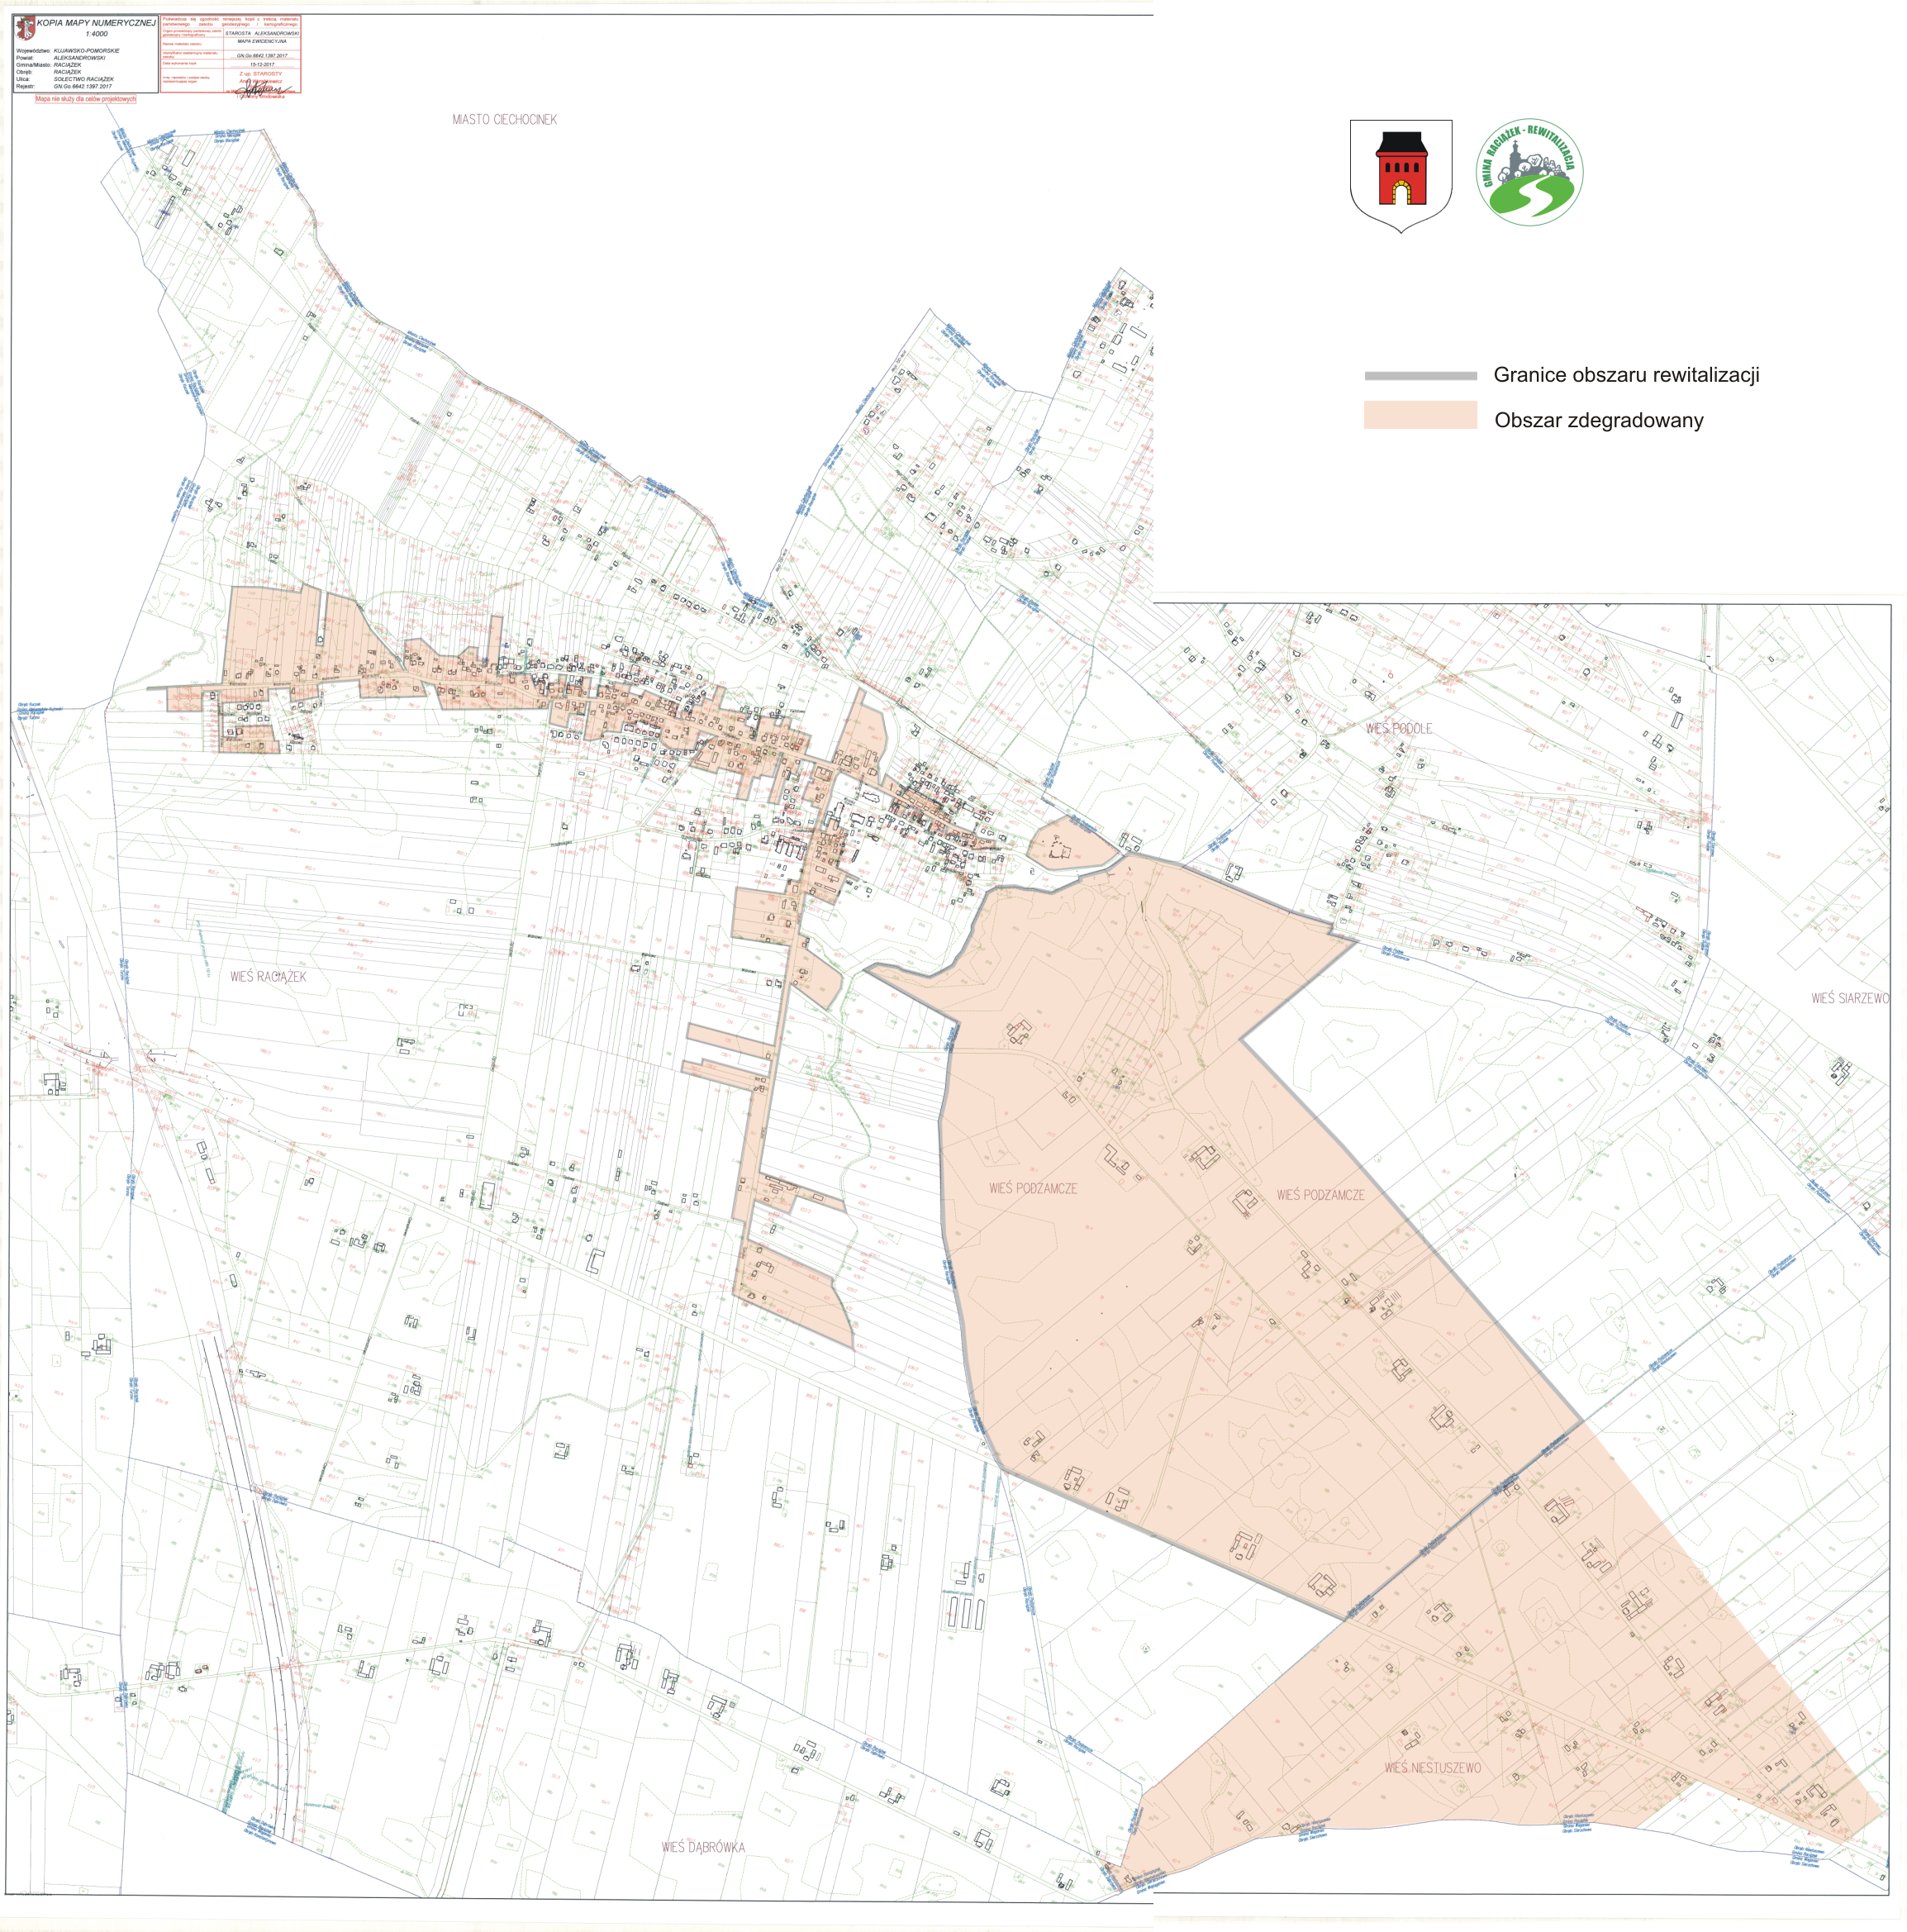Click the 'KOPIA MAPY NUMERYCZNEJ' title
Viewport: 1907px width, 1932px height.
(96, 22)
